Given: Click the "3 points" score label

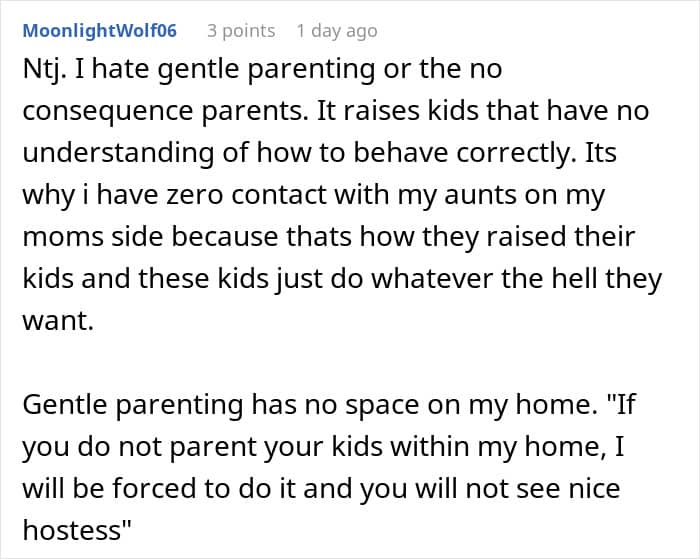Looking at the screenshot, I should tap(241, 31).
